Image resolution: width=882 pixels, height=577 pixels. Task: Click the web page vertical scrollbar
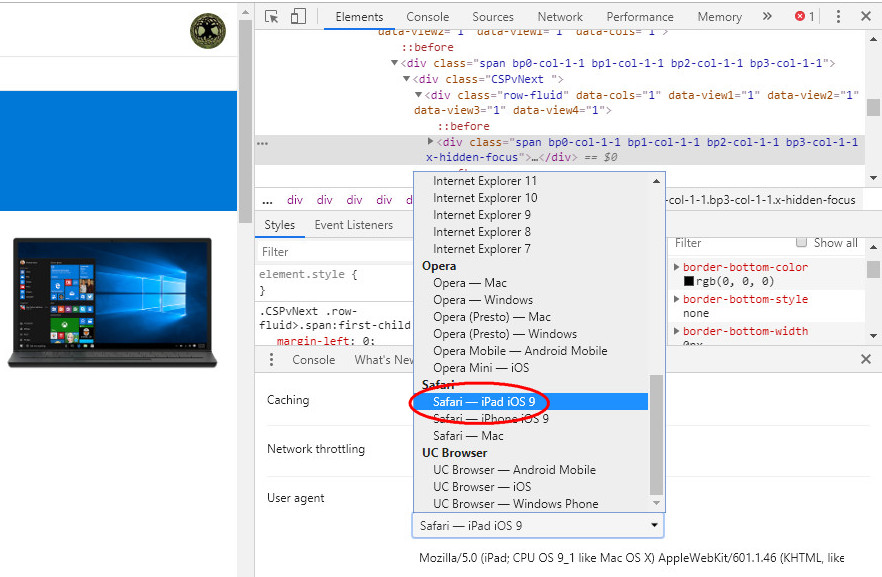click(245, 121)
